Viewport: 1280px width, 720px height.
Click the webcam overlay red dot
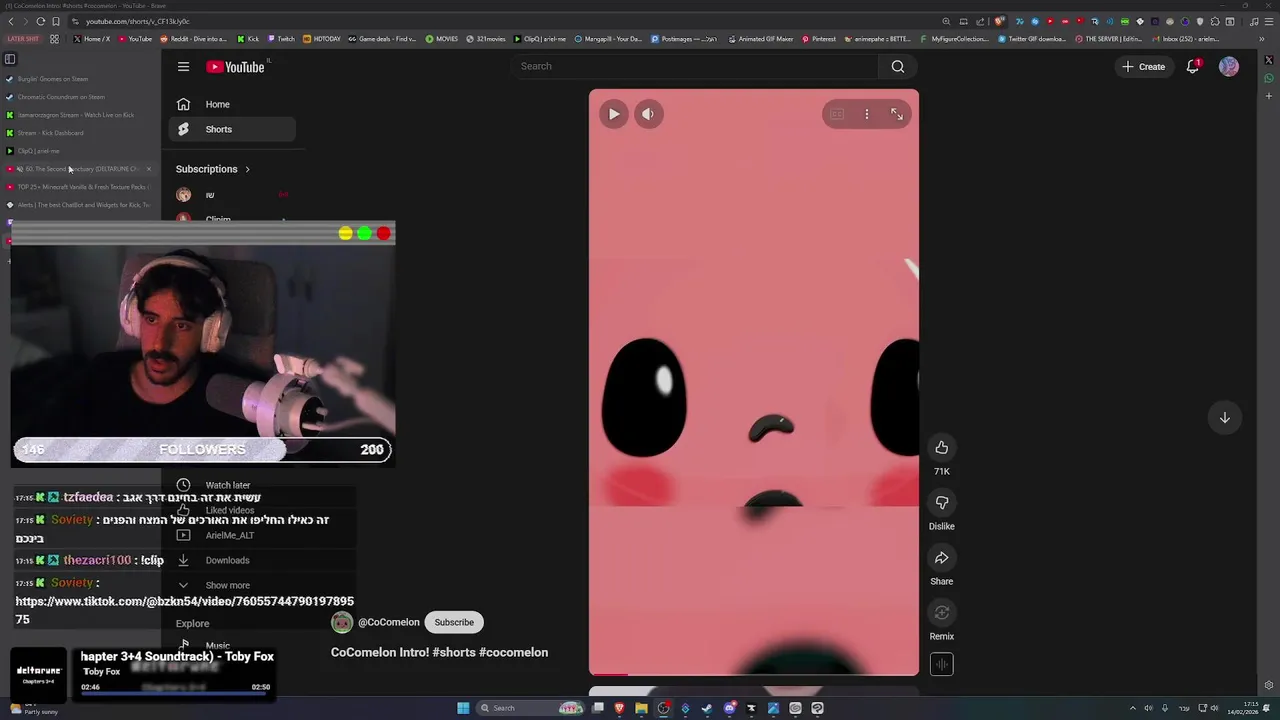point(384,233)
